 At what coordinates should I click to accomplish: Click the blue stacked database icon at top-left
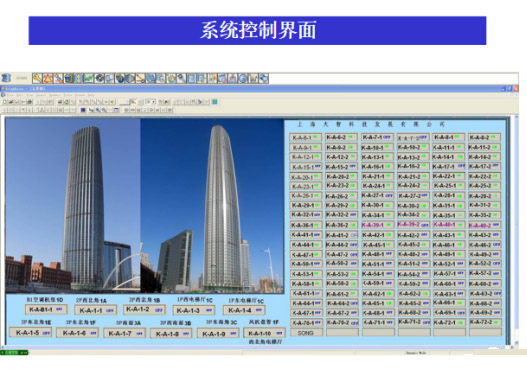point(6,78)
